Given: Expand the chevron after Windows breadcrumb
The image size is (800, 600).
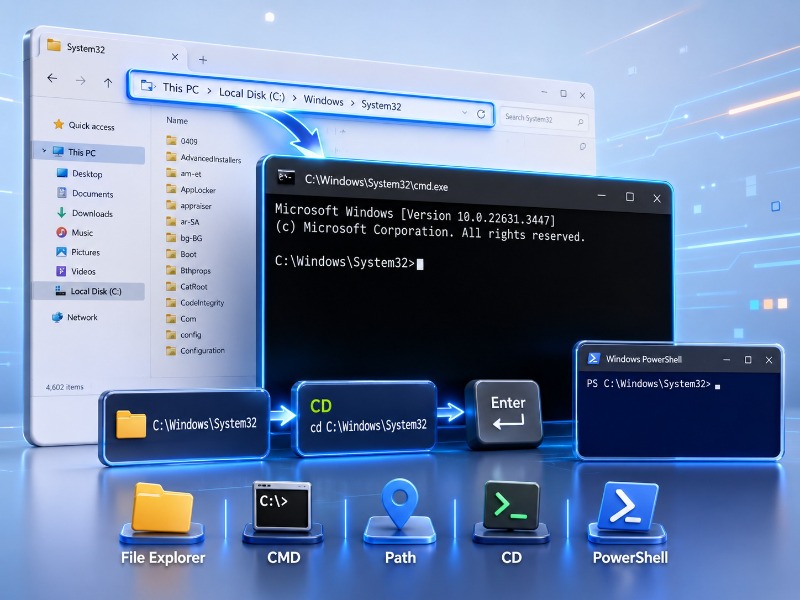Looking at the screenshot, I should pos(353,103).
